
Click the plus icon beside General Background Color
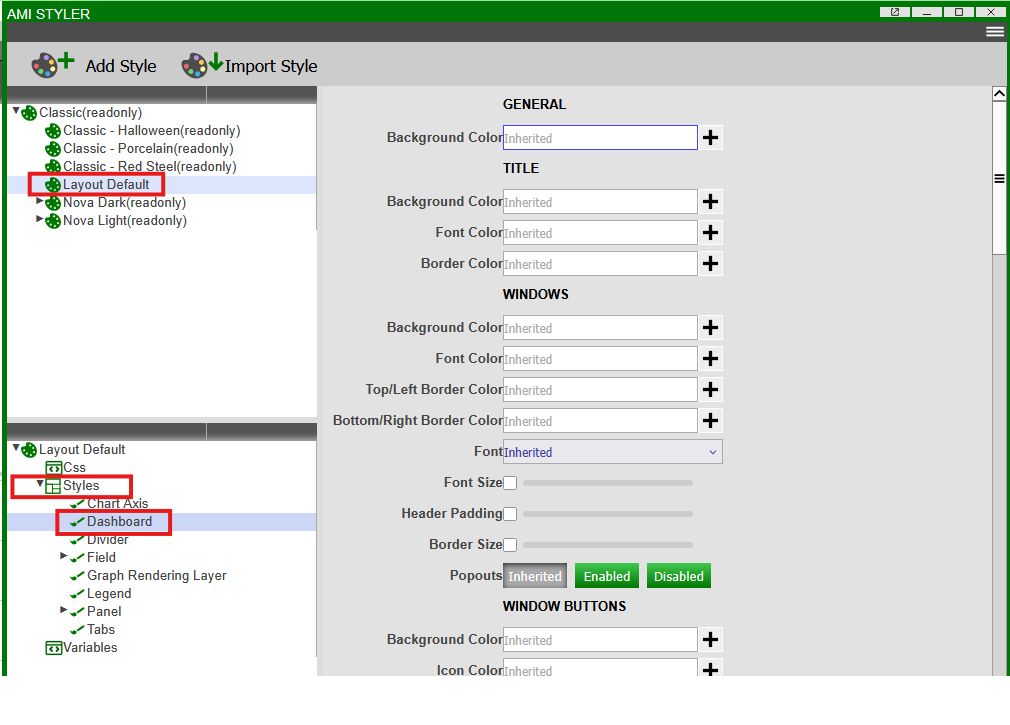[710, 138]
